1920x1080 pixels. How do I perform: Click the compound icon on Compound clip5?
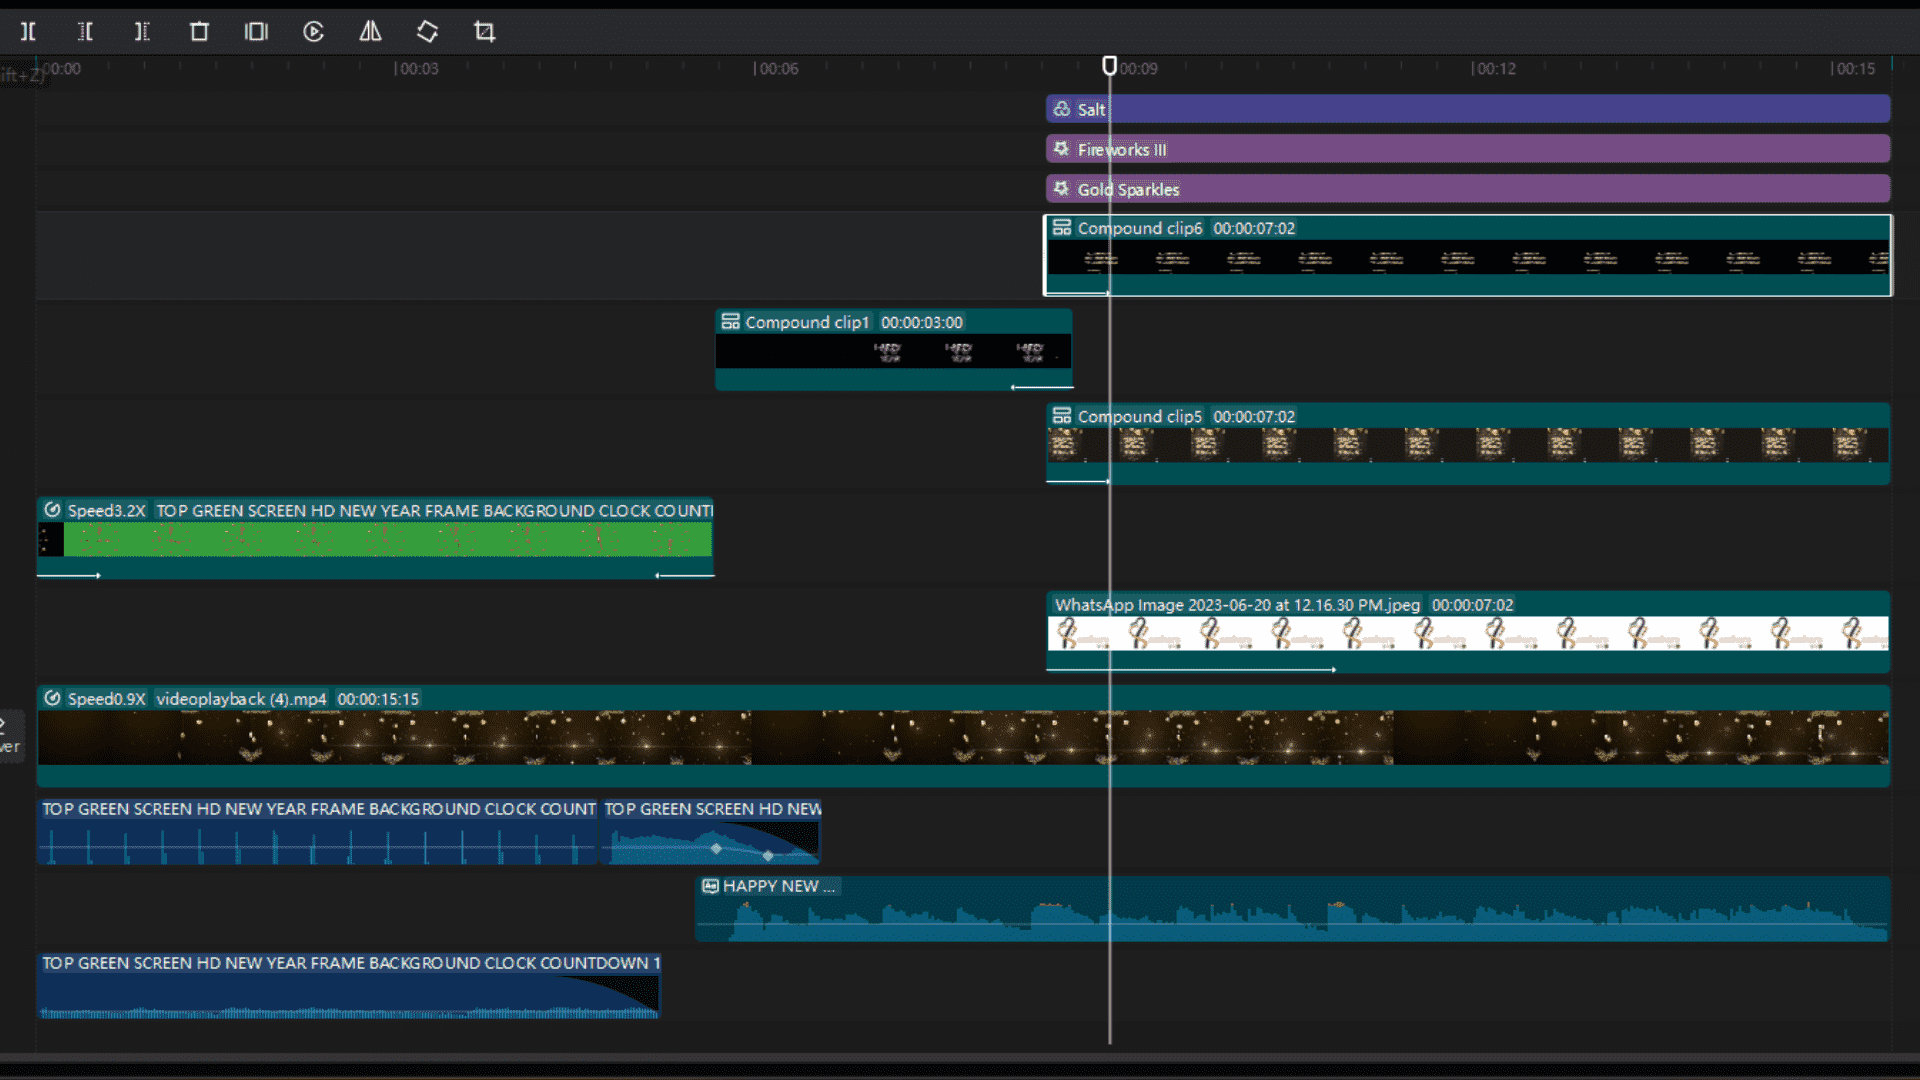coord(1062,416)
